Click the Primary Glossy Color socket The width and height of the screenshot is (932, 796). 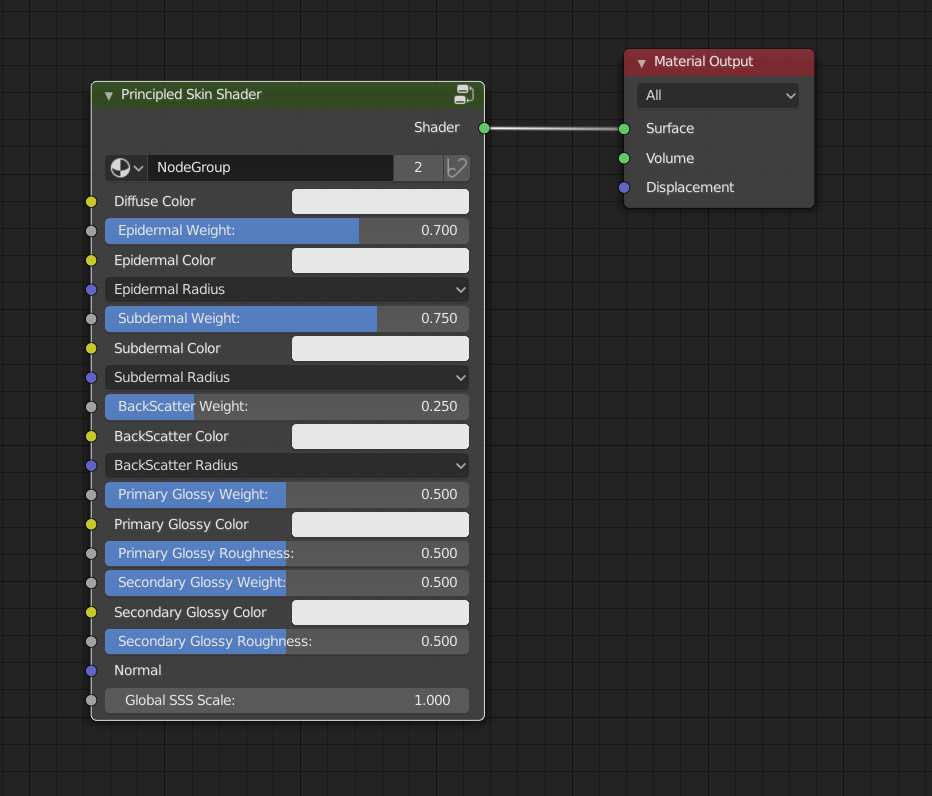(x=91, y=524)
